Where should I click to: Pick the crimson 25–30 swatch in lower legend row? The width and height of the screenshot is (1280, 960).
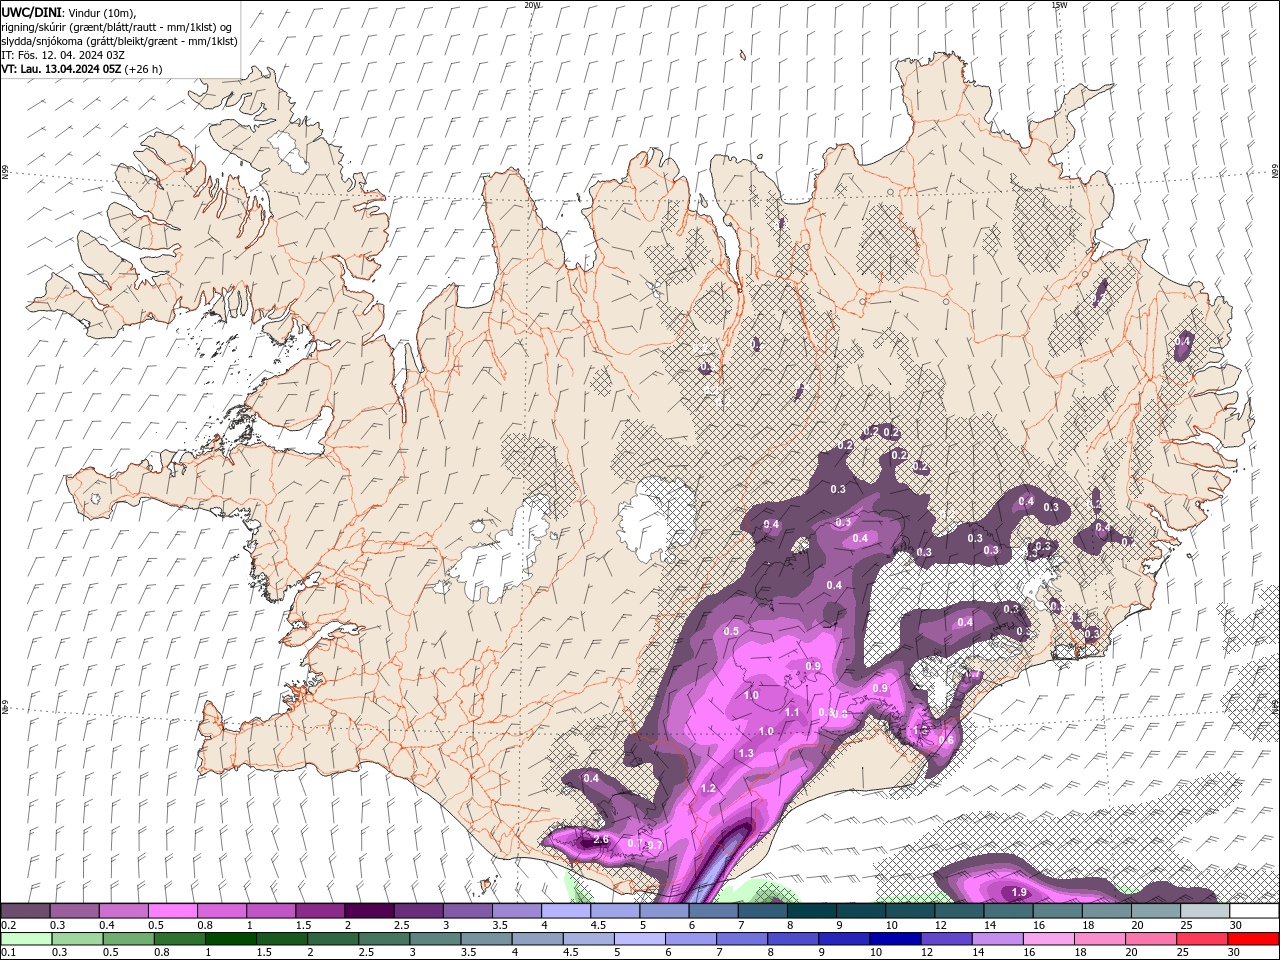point(1203,939)
